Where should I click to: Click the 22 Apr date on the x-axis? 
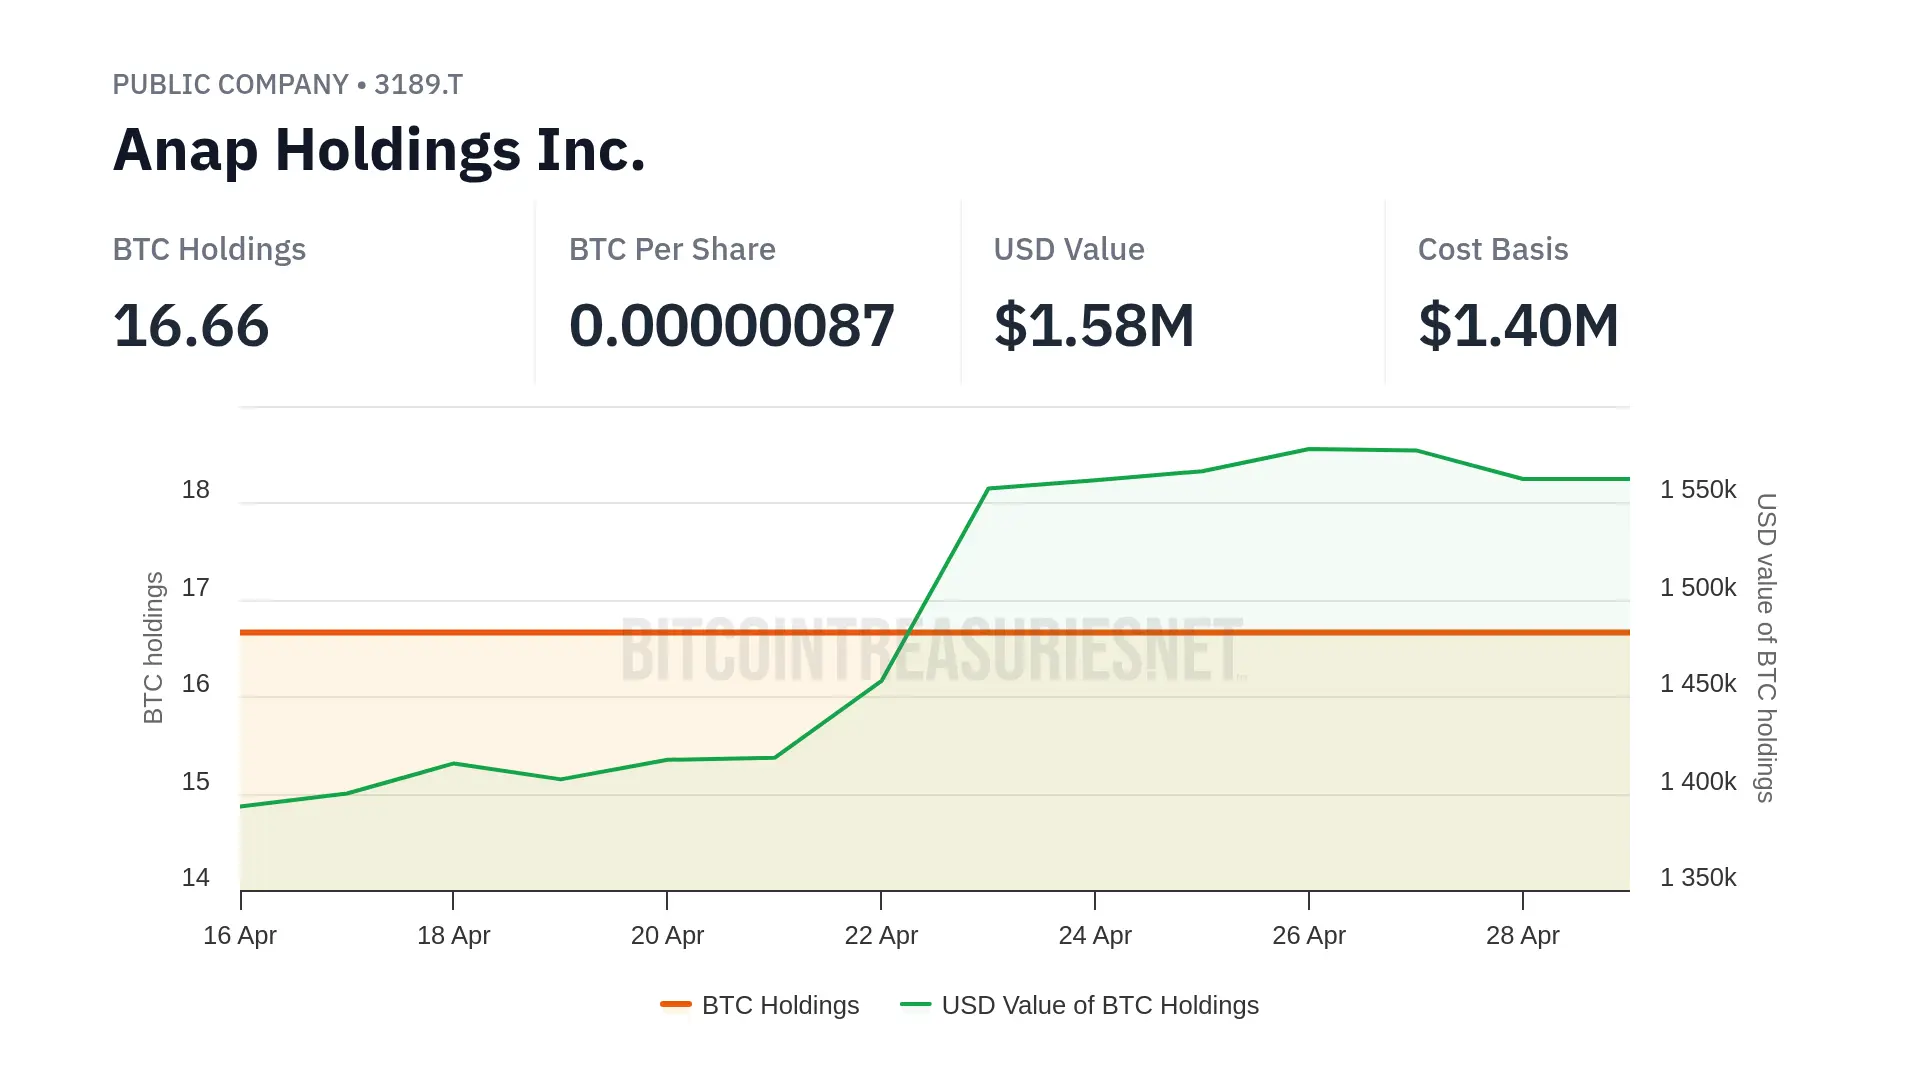tap(881, 936)
